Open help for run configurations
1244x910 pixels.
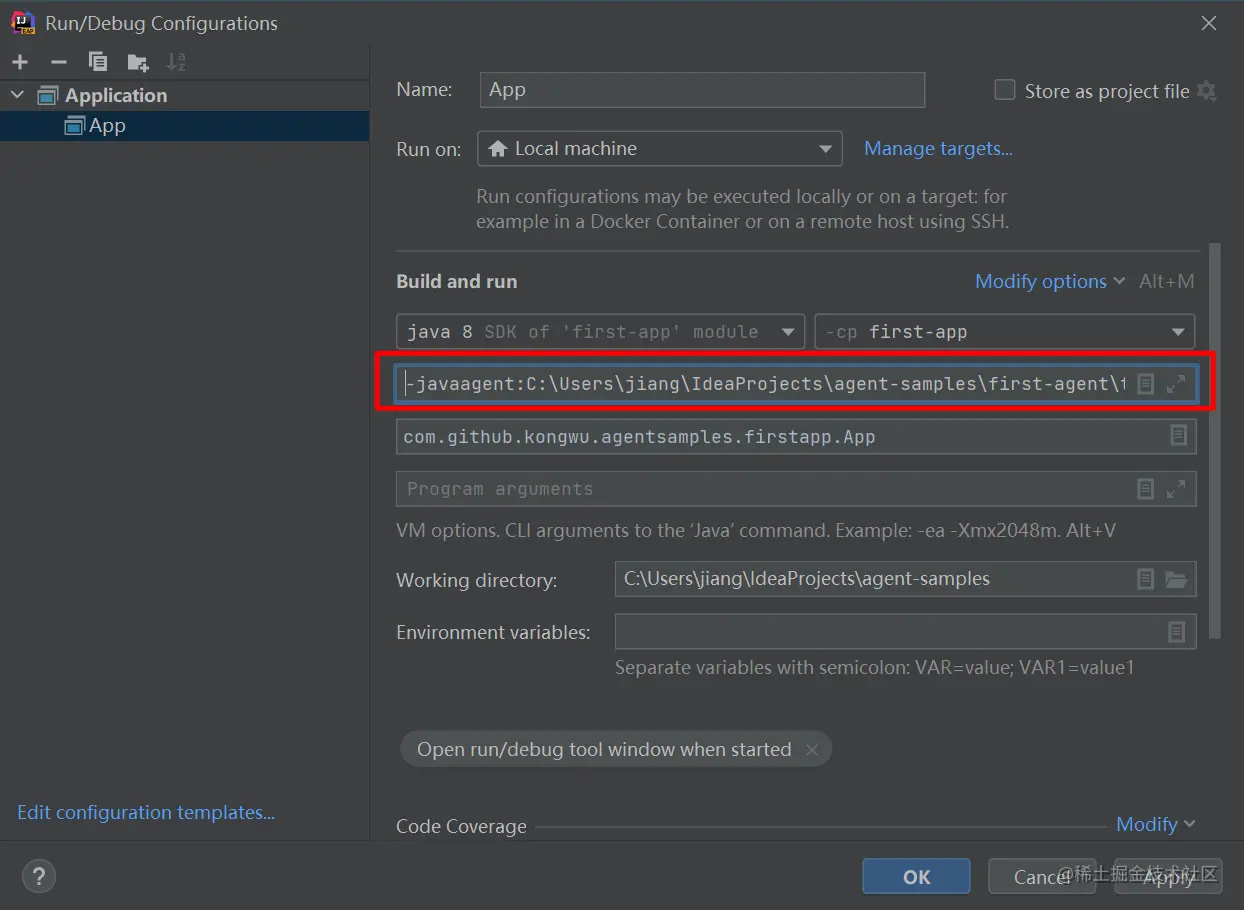(38, 877)
